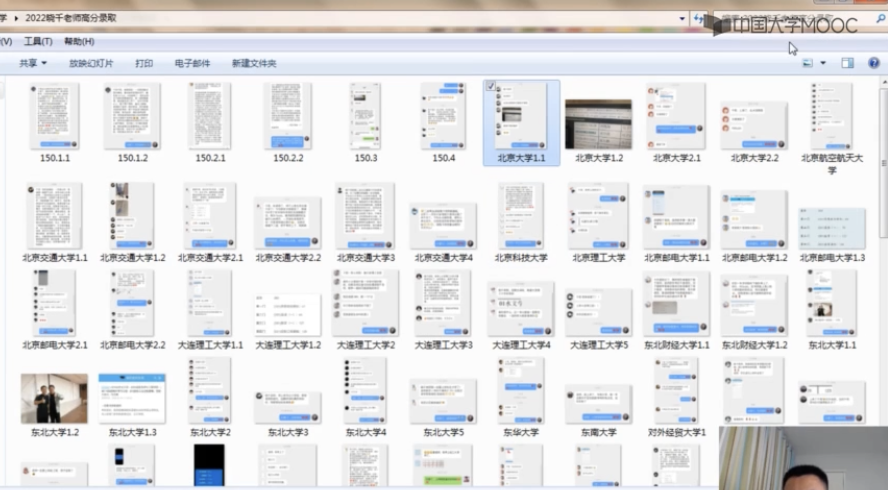Viewport: 888px width, 490px height.
Task: Select the 东北大学5 thumbnail
Action: [443, 402]
